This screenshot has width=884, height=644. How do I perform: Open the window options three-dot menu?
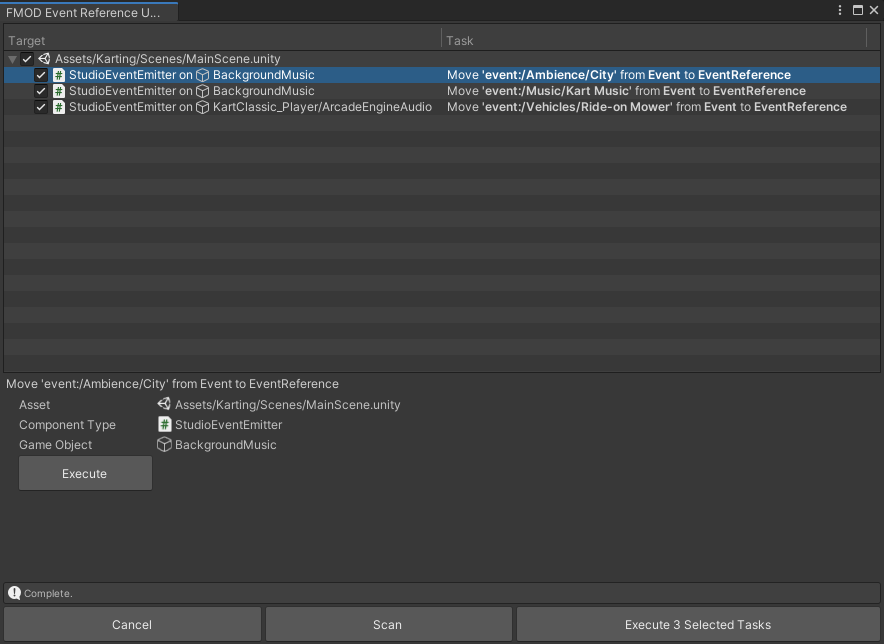[x=839, y=9]
